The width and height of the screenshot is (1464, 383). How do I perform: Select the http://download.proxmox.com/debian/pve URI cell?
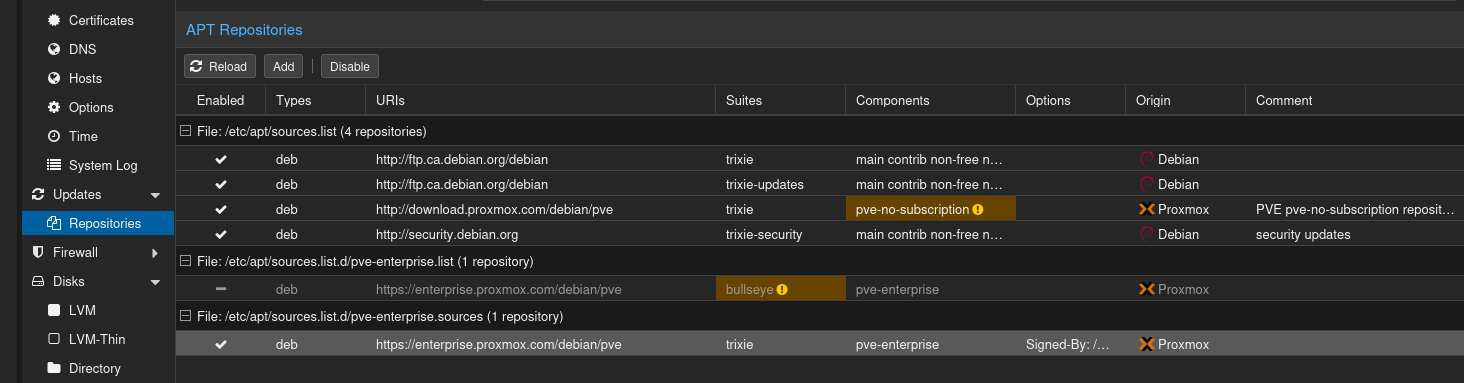click(540, 209)
